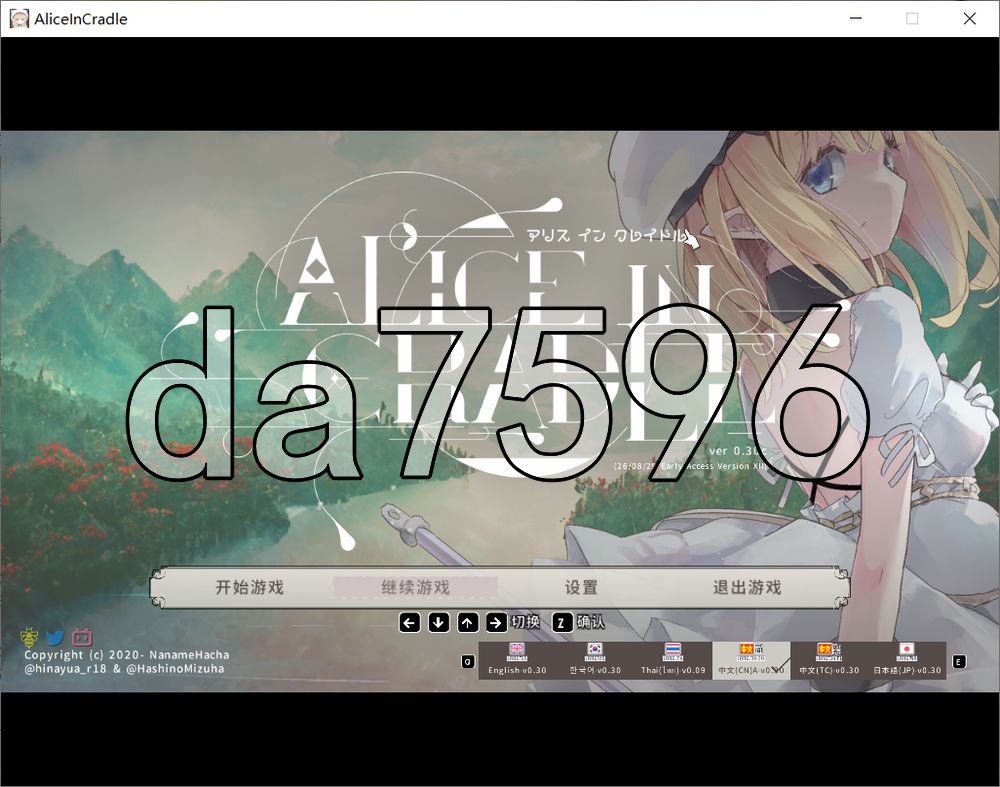This screenshot has width=1000, height=787.
Task: Click the right arrow key icon
Action: point(496,622)
